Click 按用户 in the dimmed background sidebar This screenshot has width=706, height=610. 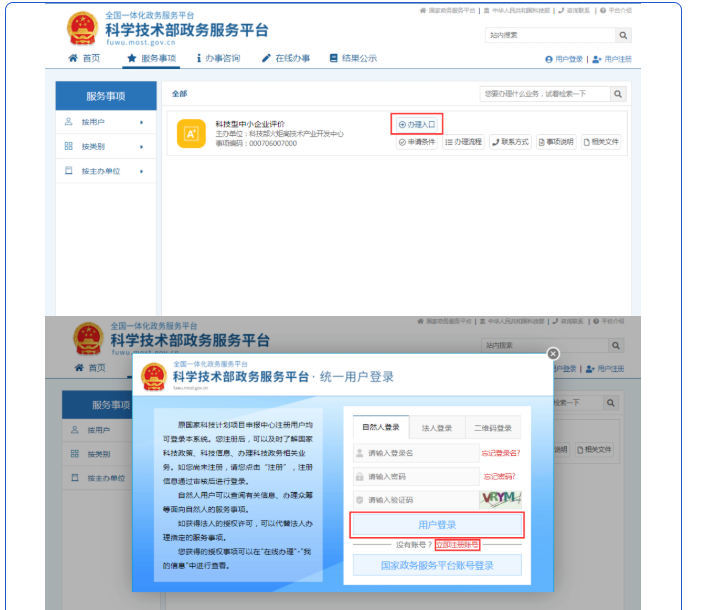(x=99, y=430)
